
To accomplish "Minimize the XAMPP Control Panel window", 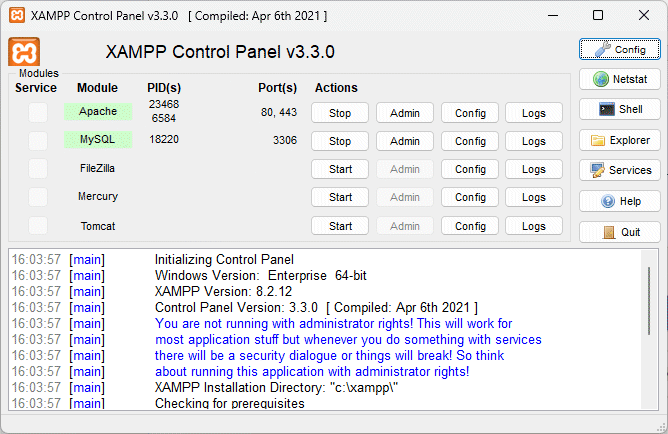I will click(553, 15).
